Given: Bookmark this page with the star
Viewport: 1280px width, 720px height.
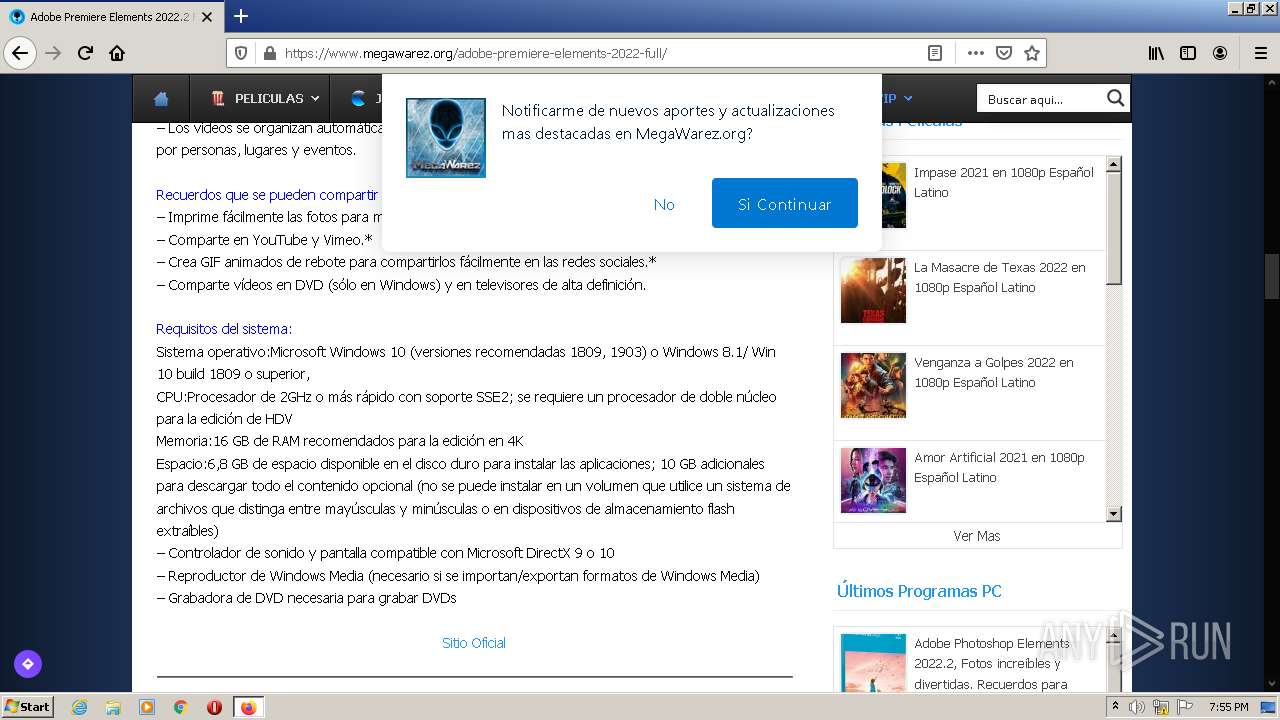Looking at the screenshot, I should (x=1032, y=53).
